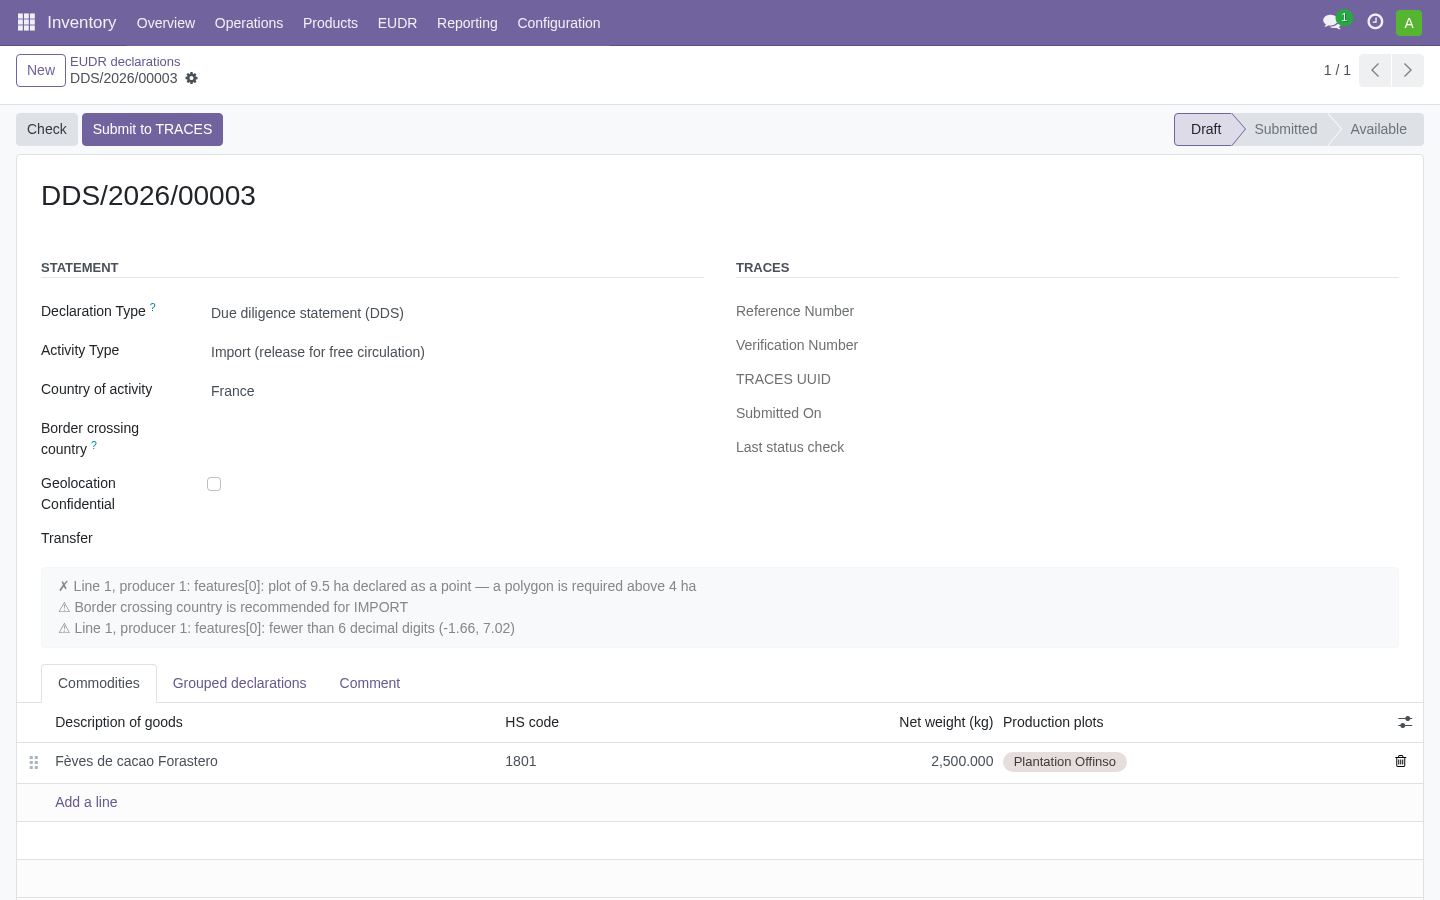Click the Draft status stage
The width and height of the screenshot is (1440, 900).
tap(1206, 129)
